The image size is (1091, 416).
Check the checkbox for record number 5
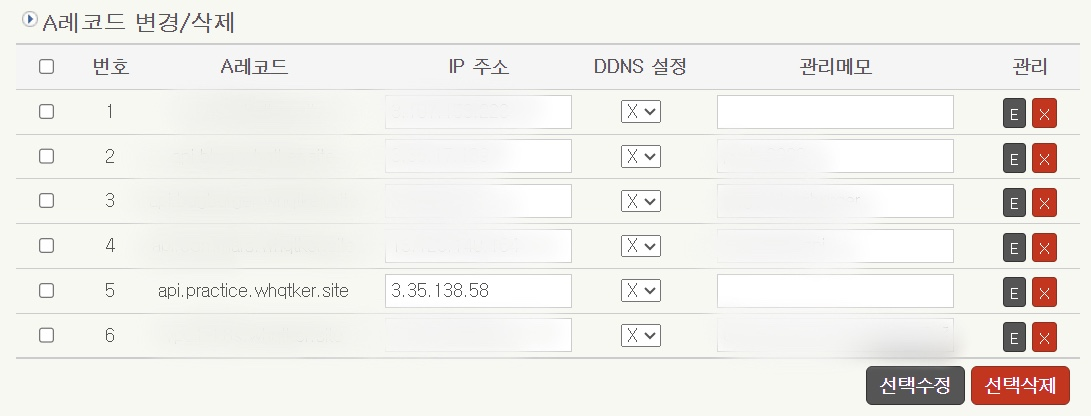[46, 290]
